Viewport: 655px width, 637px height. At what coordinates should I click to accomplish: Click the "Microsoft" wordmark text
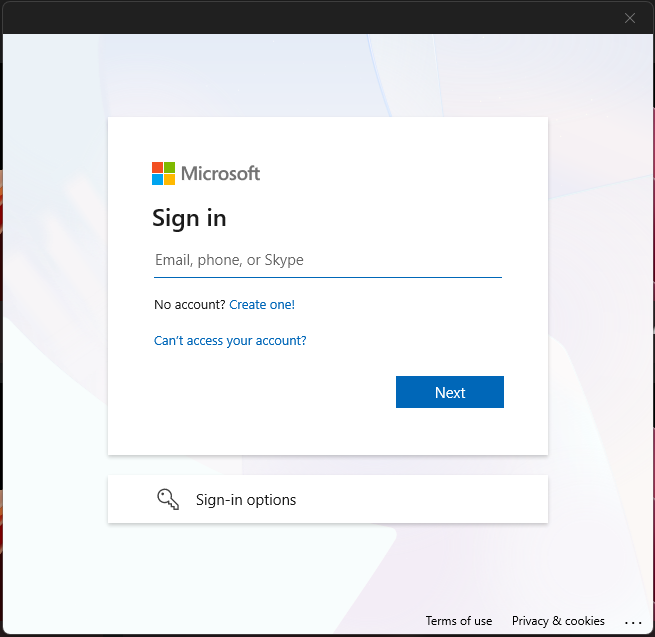click(220, 173)
